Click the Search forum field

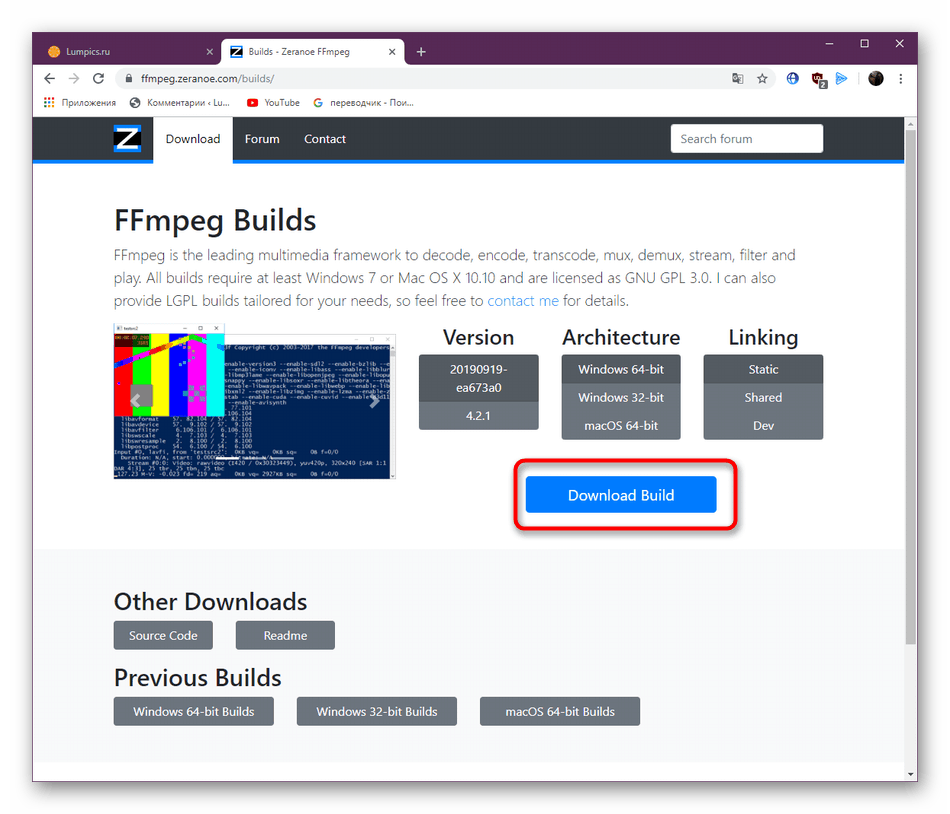pos(746,139)
